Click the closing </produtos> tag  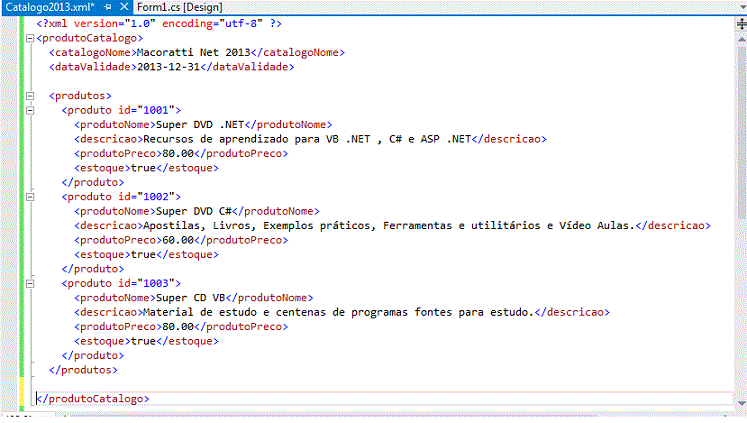click(x=83, y=370)
